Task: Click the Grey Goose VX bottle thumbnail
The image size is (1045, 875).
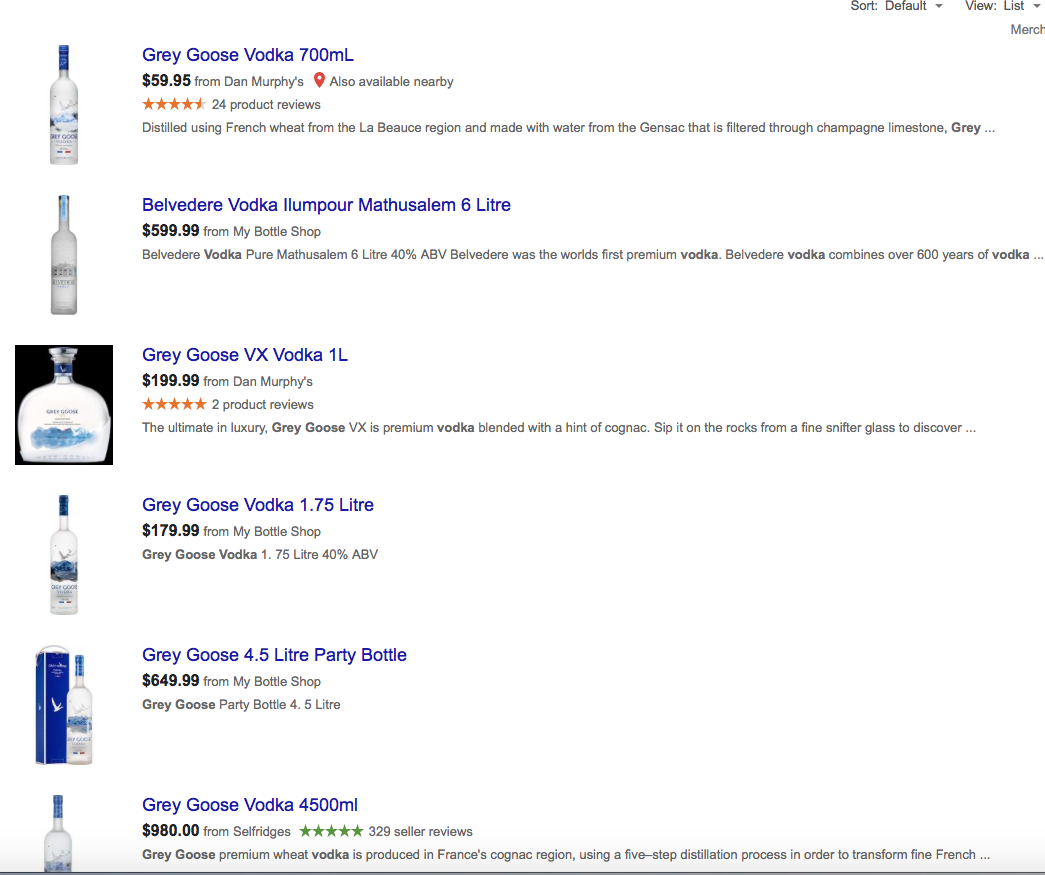Action: coord(64,405)
